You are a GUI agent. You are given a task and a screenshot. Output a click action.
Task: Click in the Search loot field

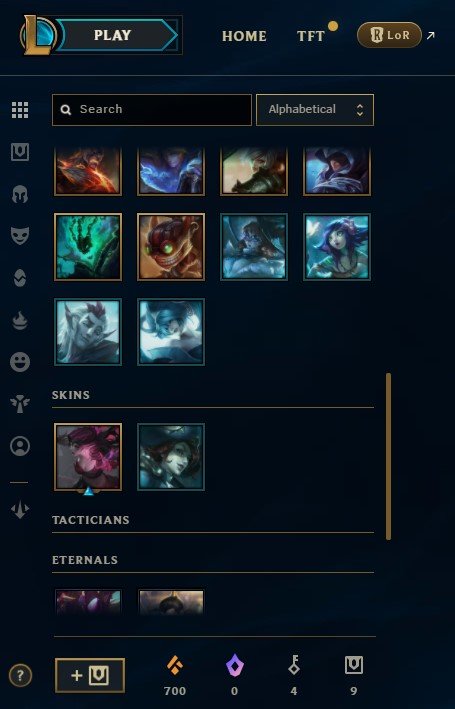coord(152,110)
